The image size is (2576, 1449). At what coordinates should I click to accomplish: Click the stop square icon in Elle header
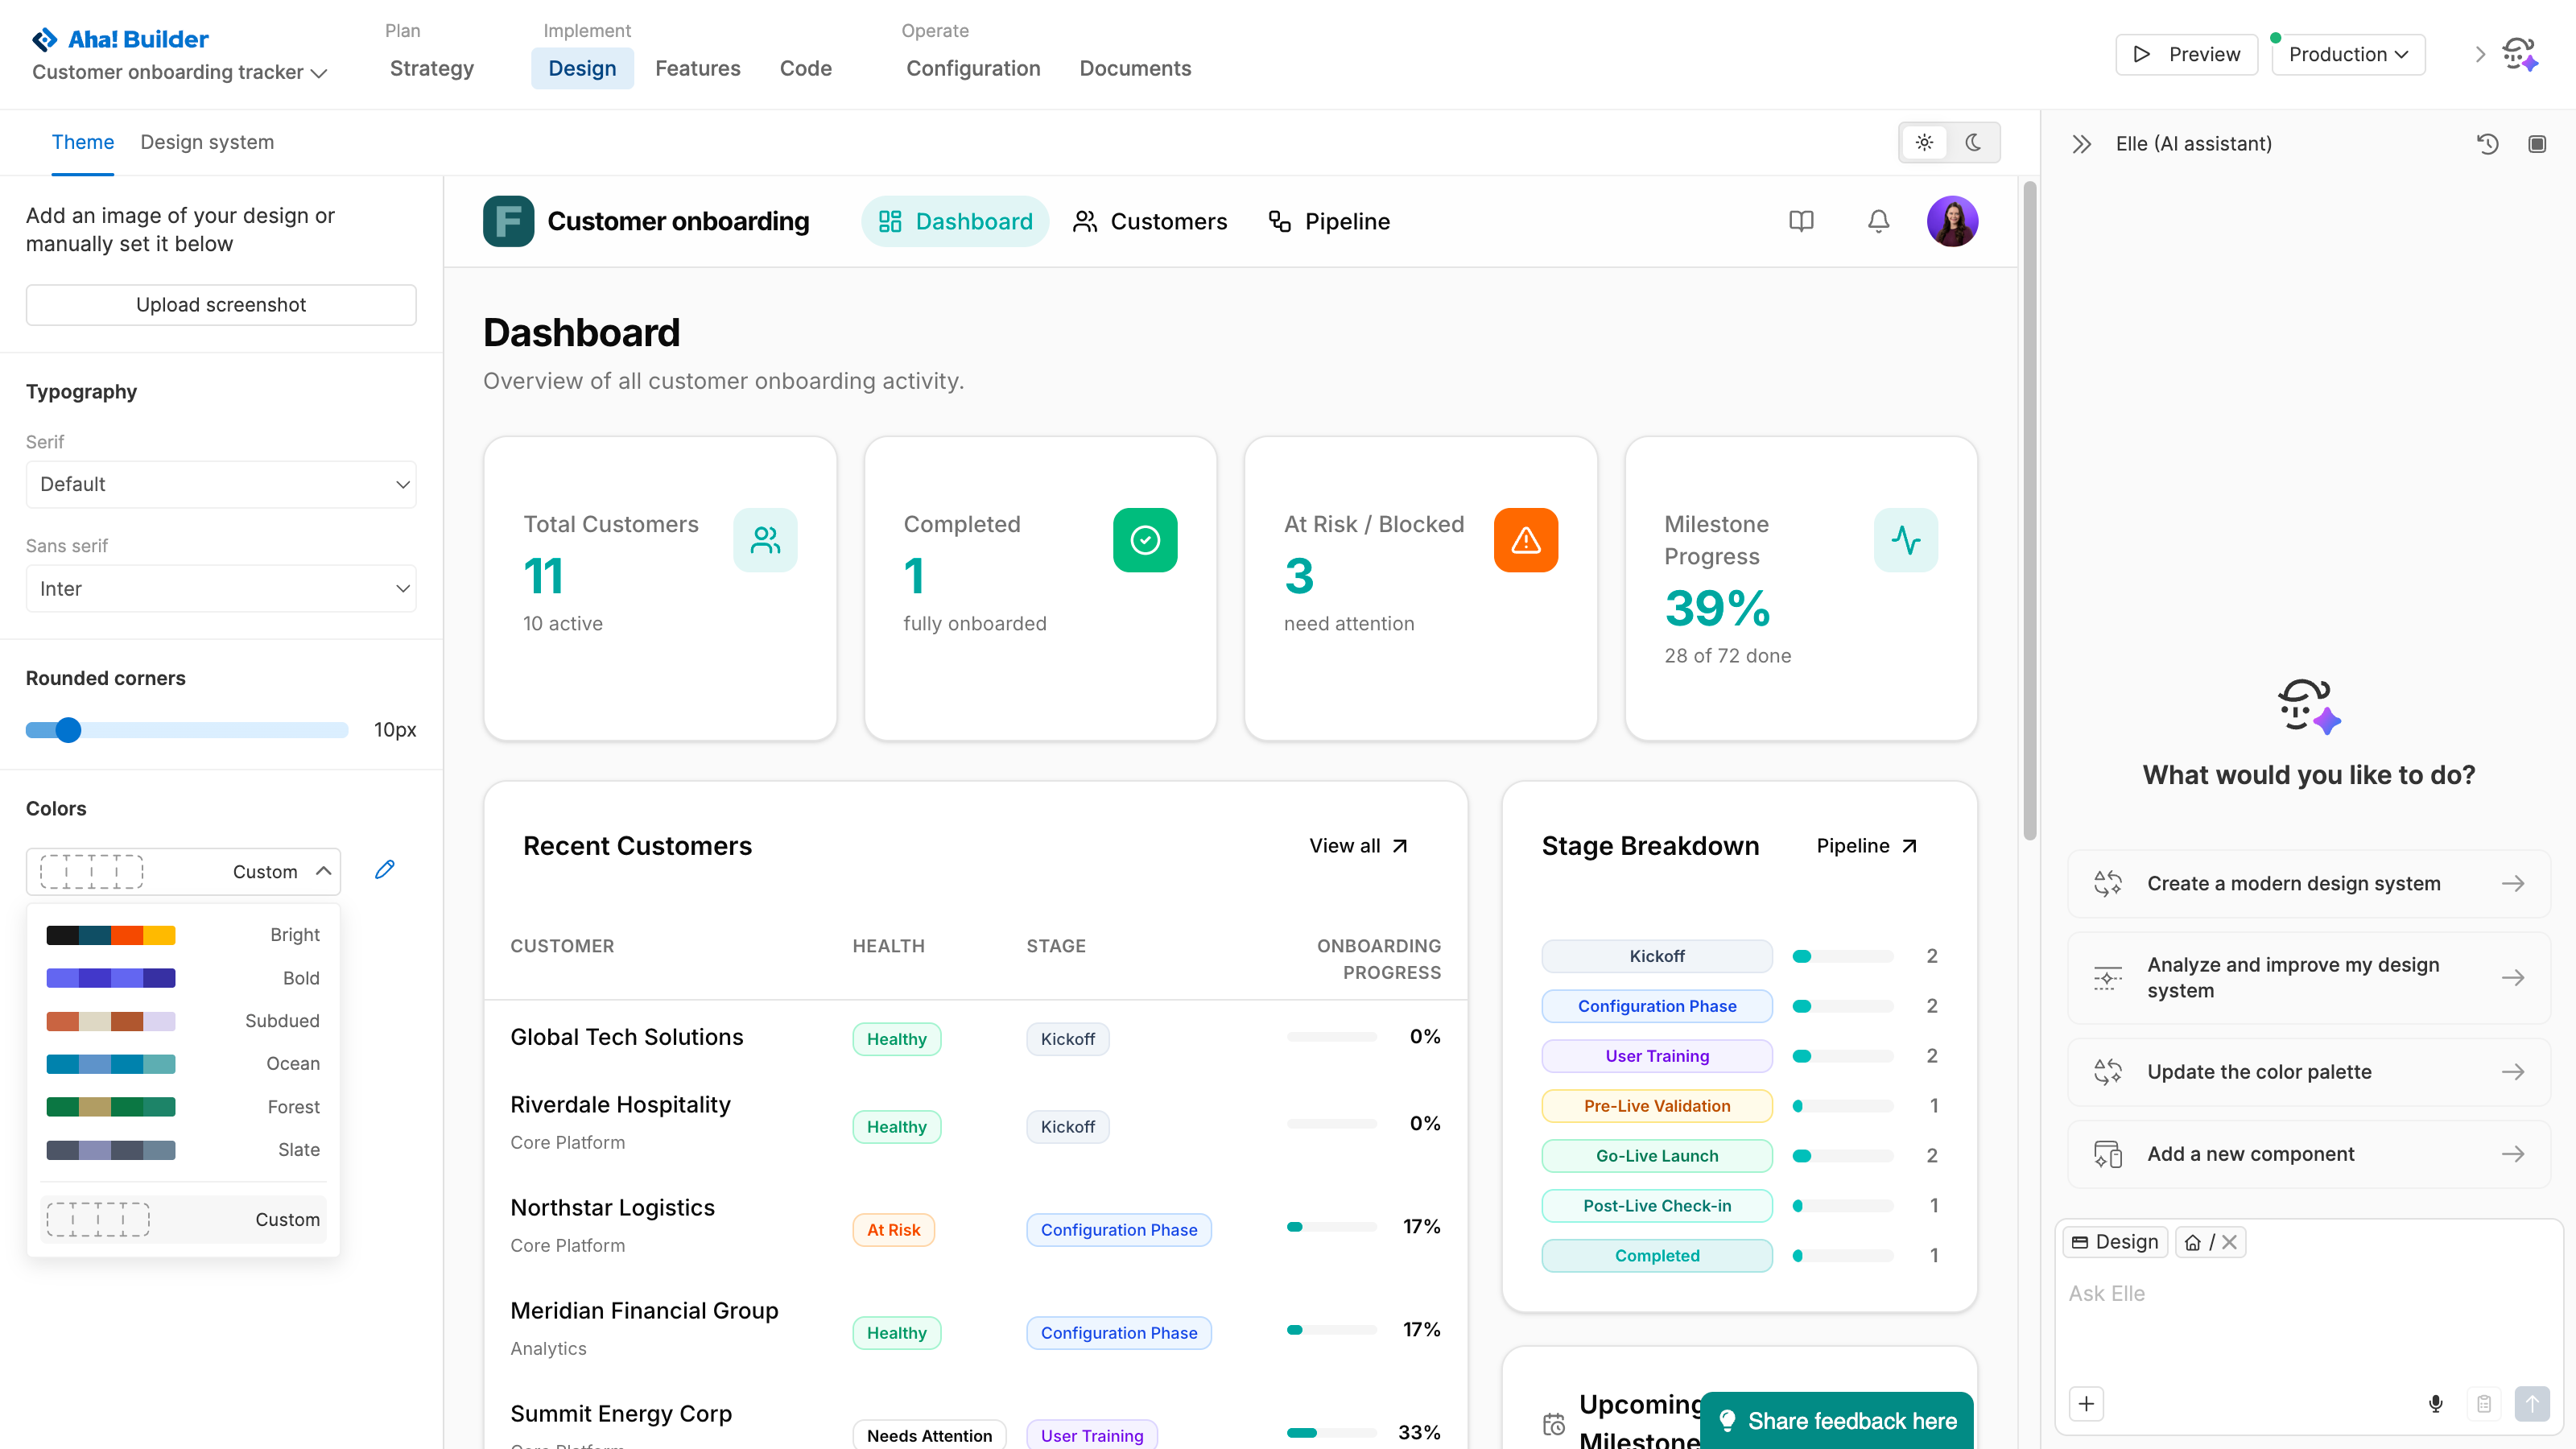(x=2537, y=144)
